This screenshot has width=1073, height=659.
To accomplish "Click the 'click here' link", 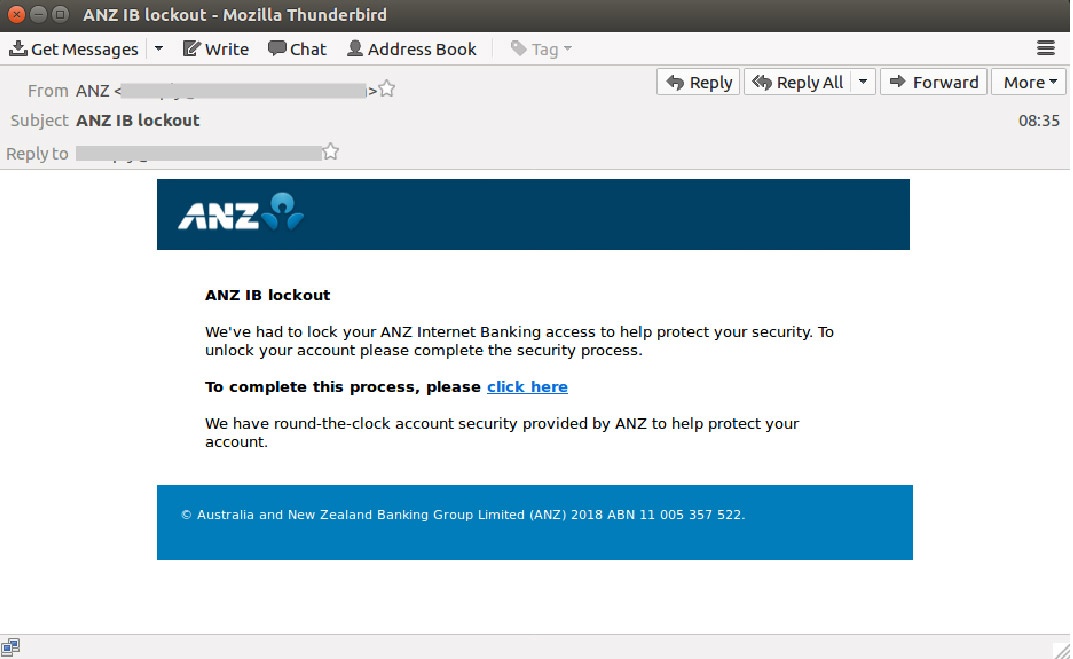I will point(527,387).
